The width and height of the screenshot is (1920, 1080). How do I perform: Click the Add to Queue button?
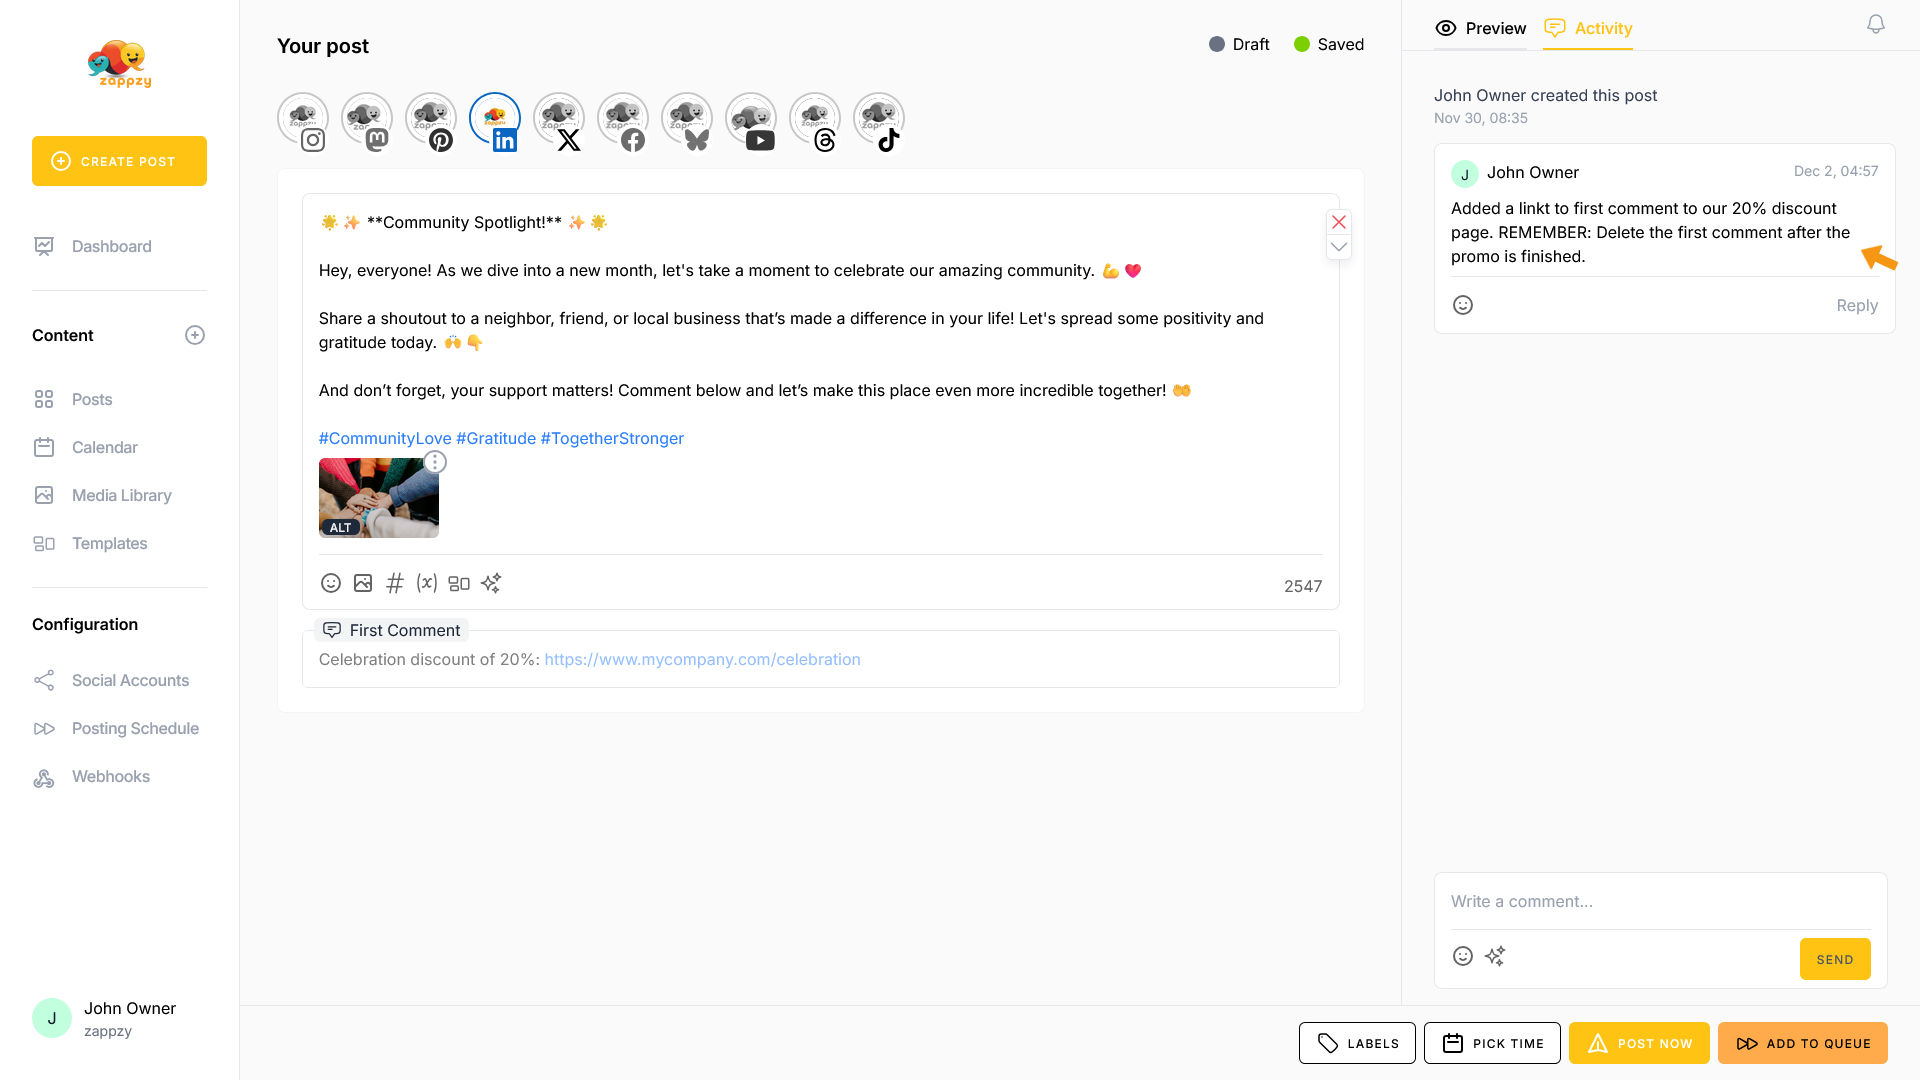[x=1803, y=1043]
